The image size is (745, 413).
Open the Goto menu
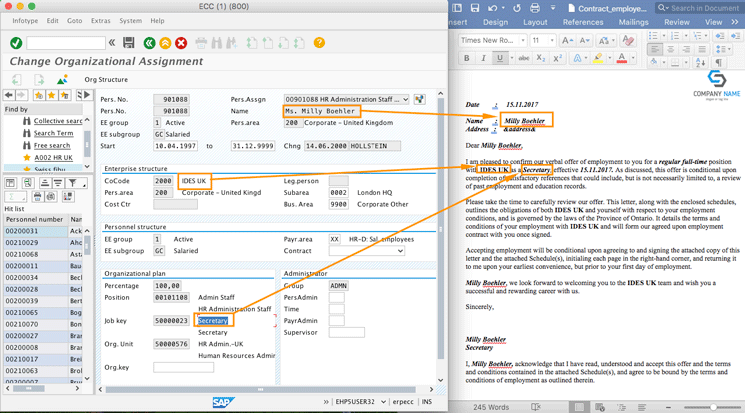click(x=74, y=21)
